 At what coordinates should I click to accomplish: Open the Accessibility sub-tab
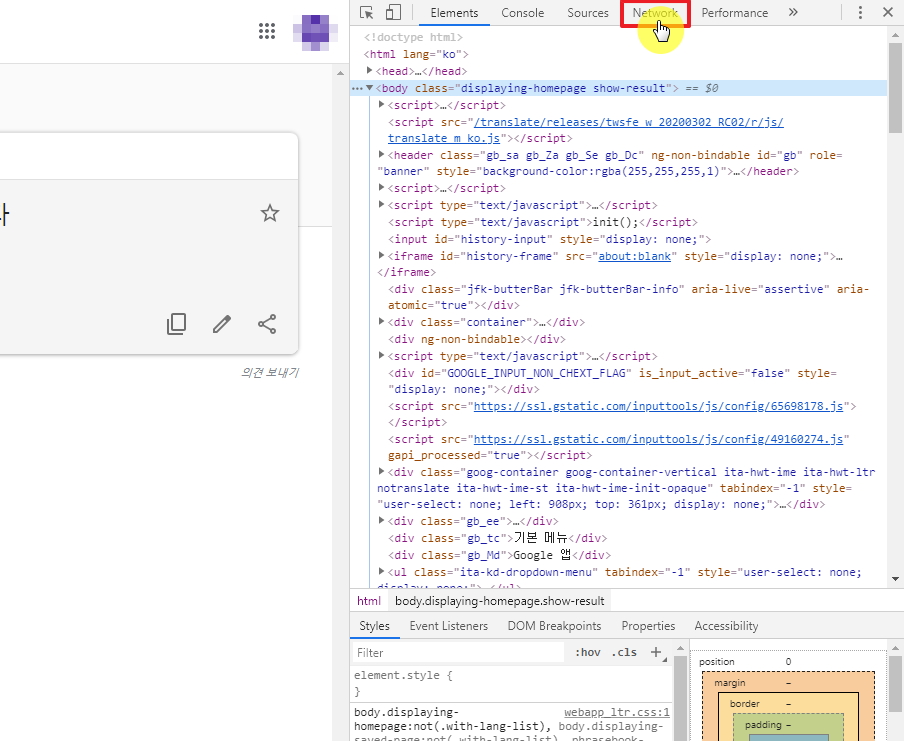pos(726,626)
